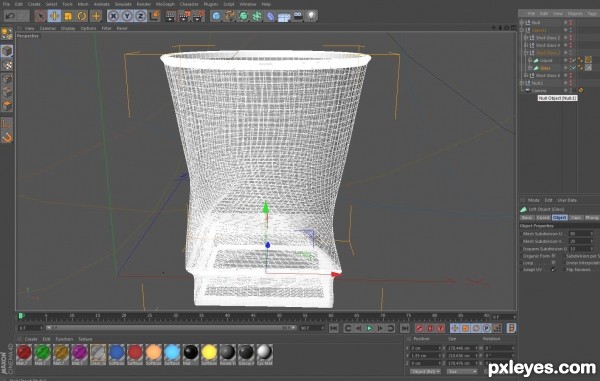
Task: Toggle visibility dots for Shot Glass 2
Action: tap(571, 38)
